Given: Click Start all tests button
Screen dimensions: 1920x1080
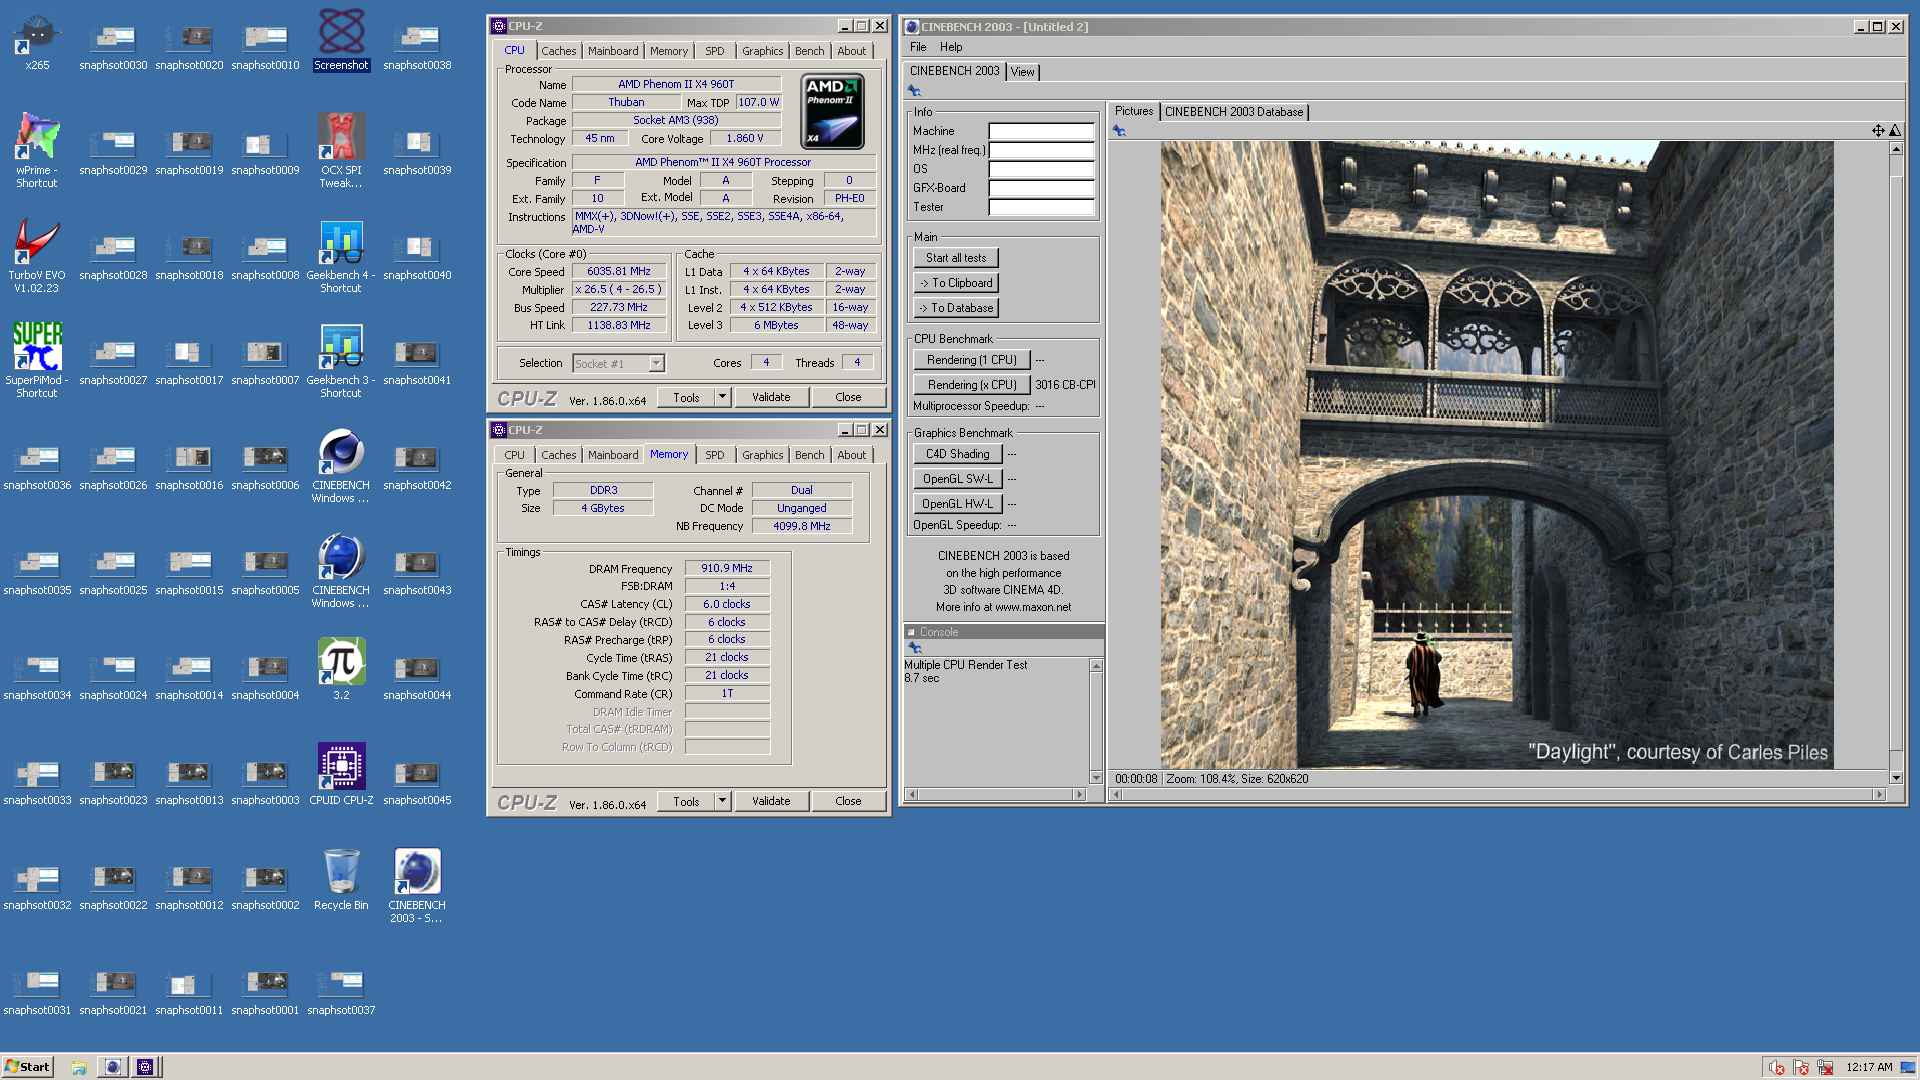Looking at the screenshot, I should click(x=956, y=258).
